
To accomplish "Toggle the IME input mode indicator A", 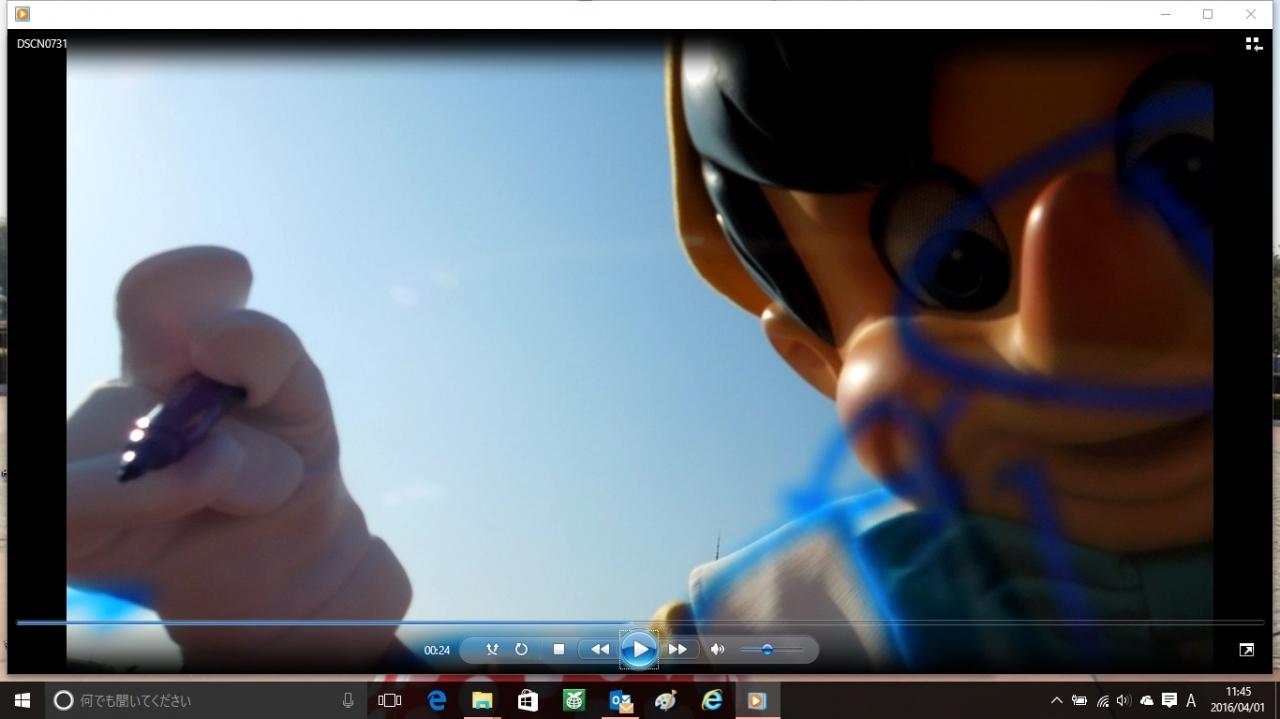I will click(1191, 701).
